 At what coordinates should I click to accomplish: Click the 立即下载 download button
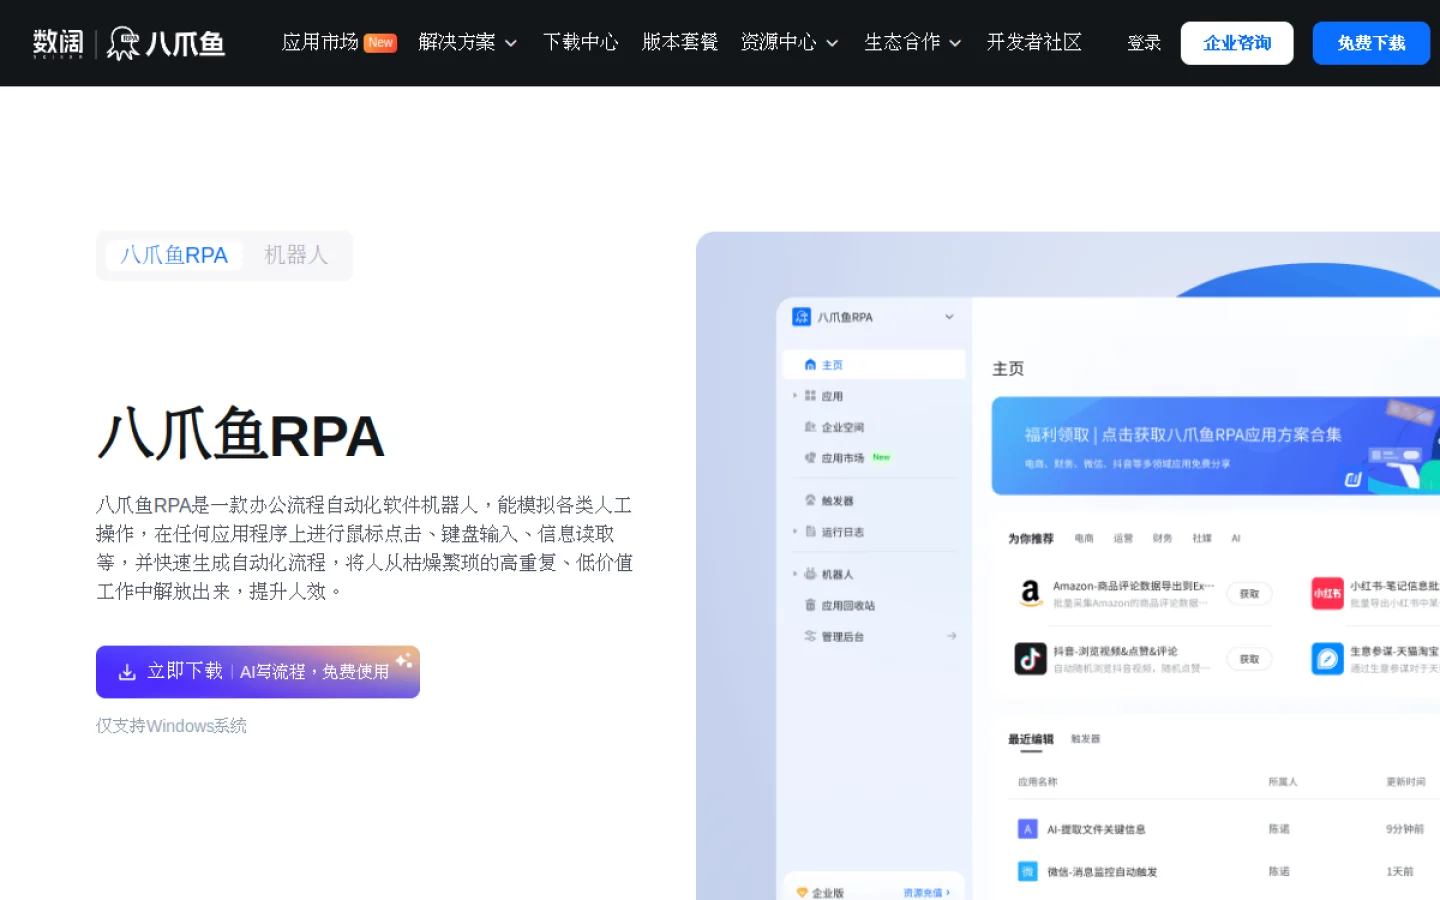coord(258,672)
